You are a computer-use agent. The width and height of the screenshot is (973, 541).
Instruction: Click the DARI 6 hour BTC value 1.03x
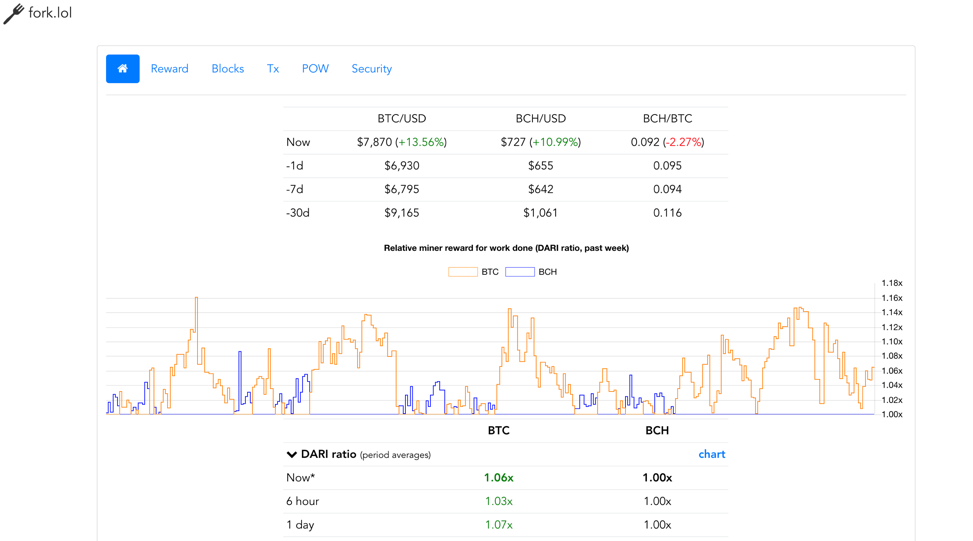pyautogui.click(x=499, y=501)
